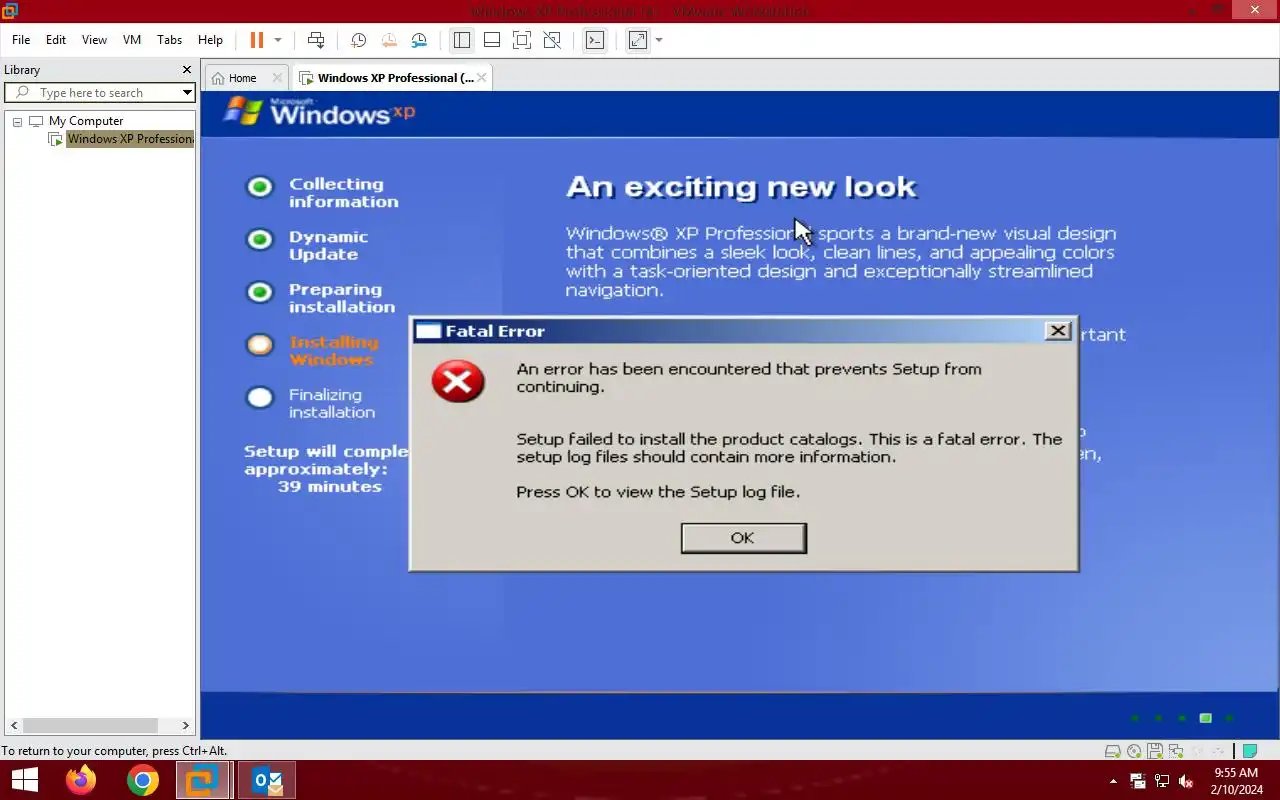Click the hard disk status icon
The width and height of the screenshot is (1280, 800).
click(1112, 751)
